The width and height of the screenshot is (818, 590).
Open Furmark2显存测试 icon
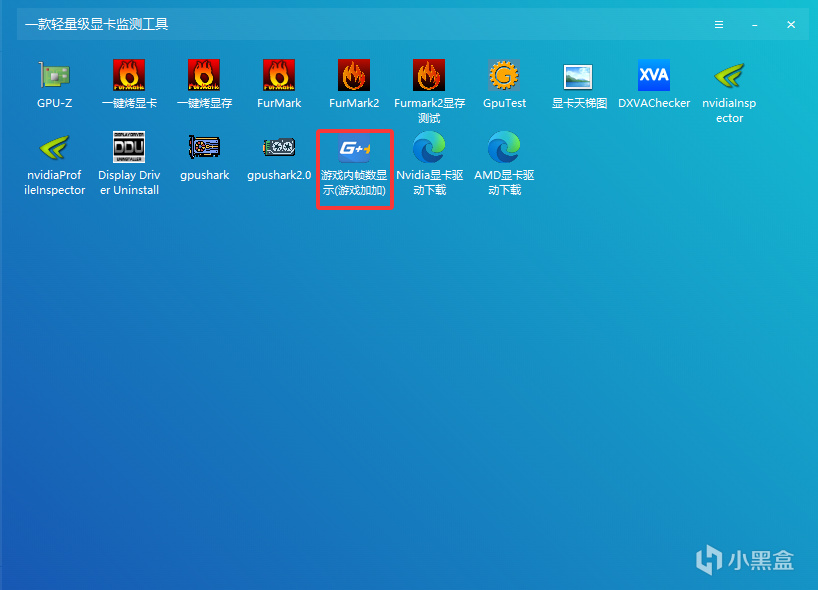click(x=429, y=76)
